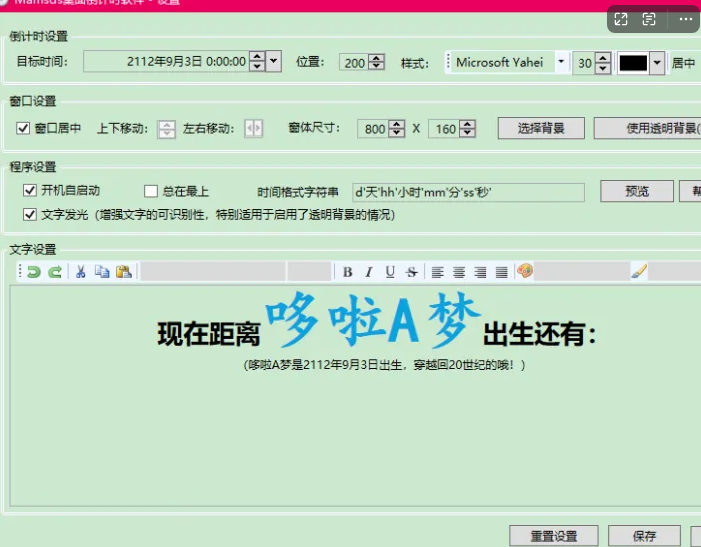Click the black font color swatch
This screenshot has height=547, width=701.
pyautogui.click(x=633, y=63)
